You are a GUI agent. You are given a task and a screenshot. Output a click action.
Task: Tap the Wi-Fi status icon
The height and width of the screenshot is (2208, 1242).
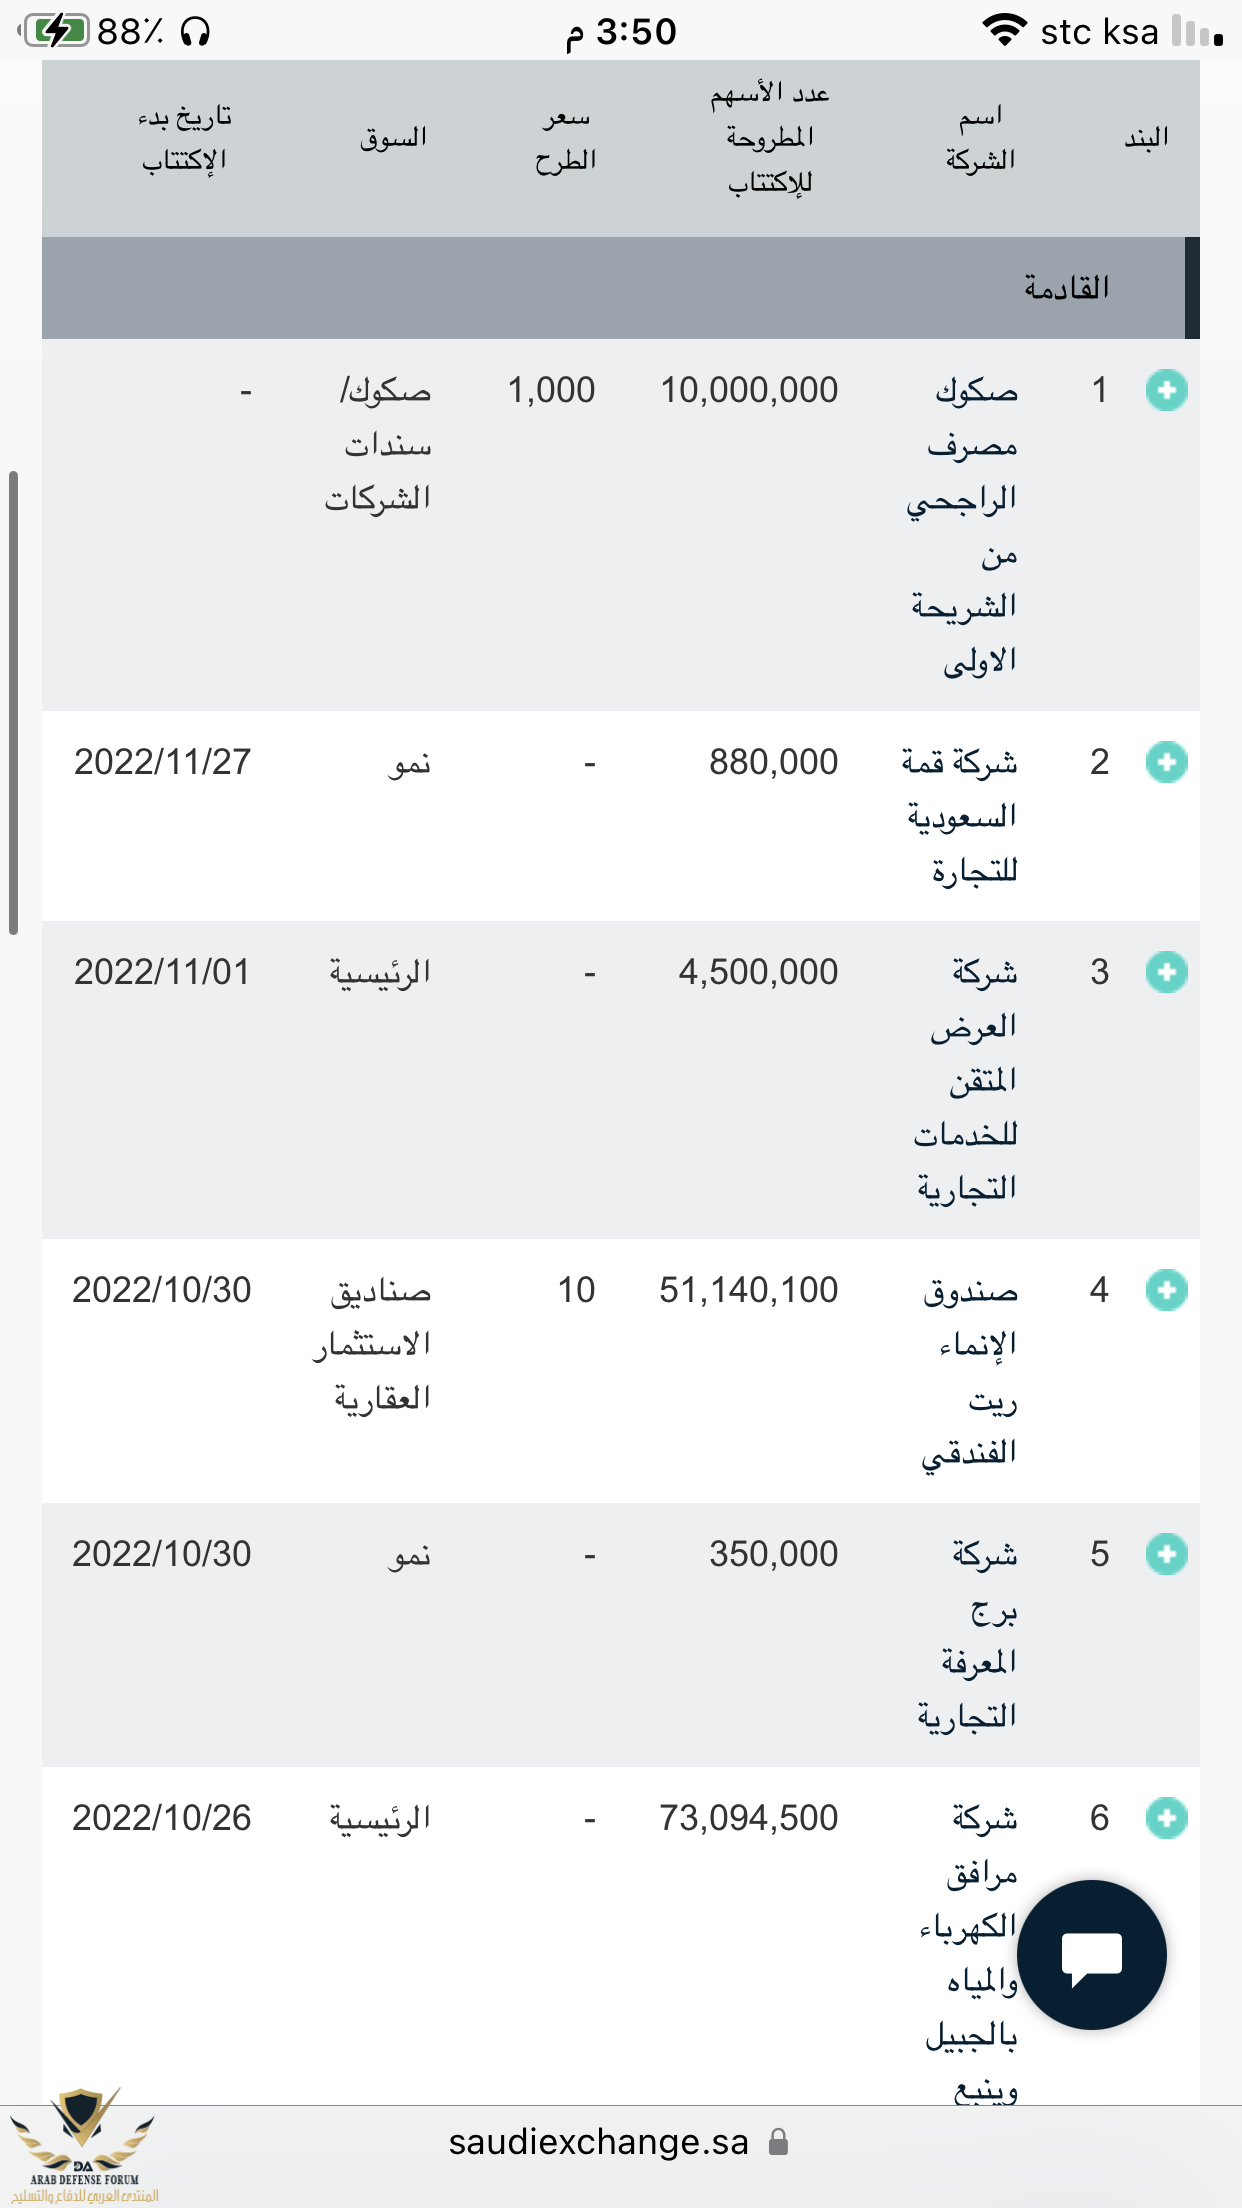point(1004,31)
